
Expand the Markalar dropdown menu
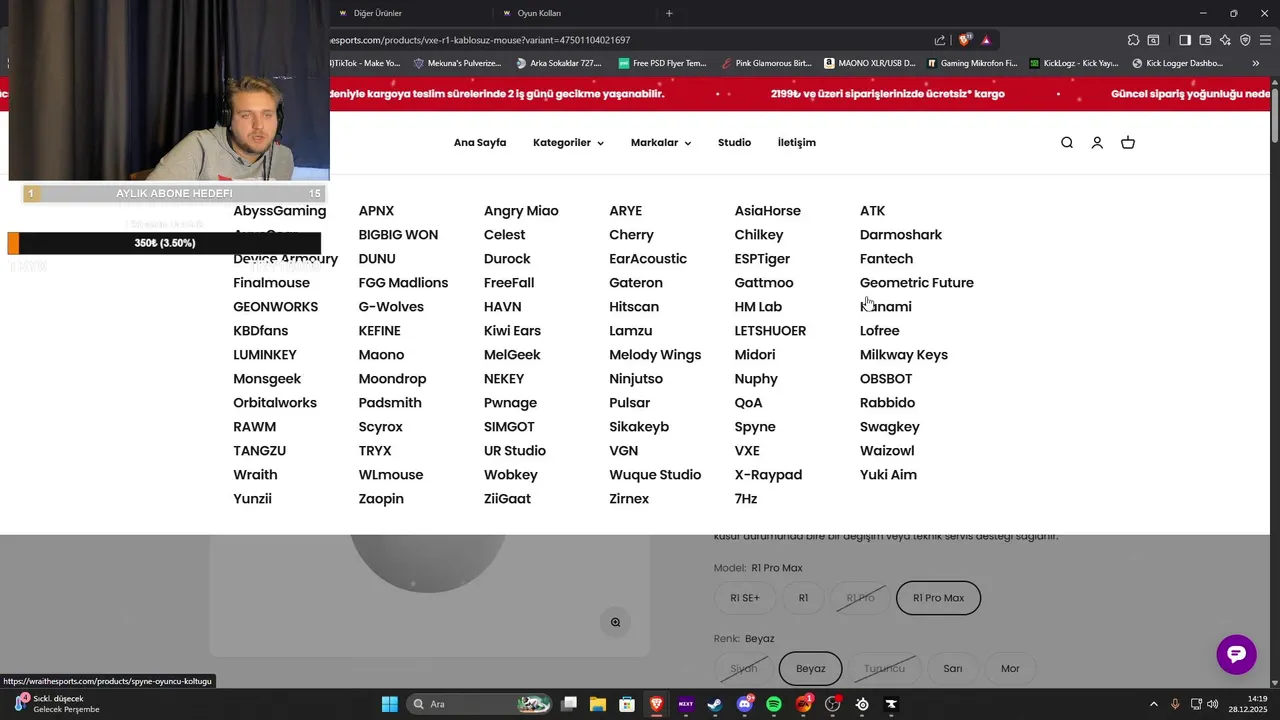(x=661, y=143)
